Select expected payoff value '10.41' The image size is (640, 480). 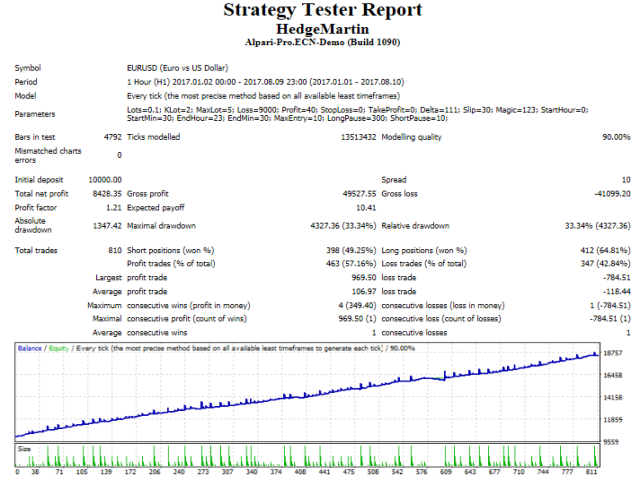366,207
